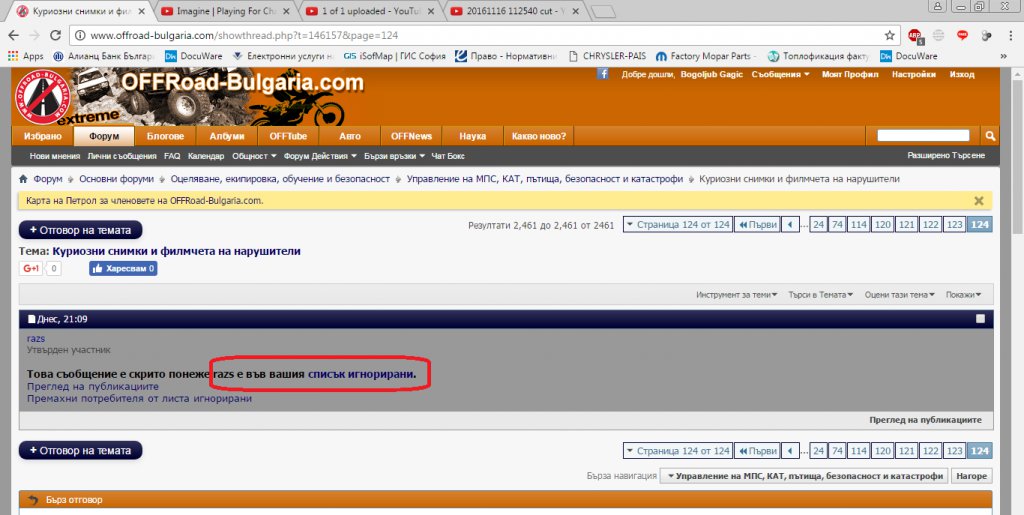Bookmark page with star icon

pos(889,36)
